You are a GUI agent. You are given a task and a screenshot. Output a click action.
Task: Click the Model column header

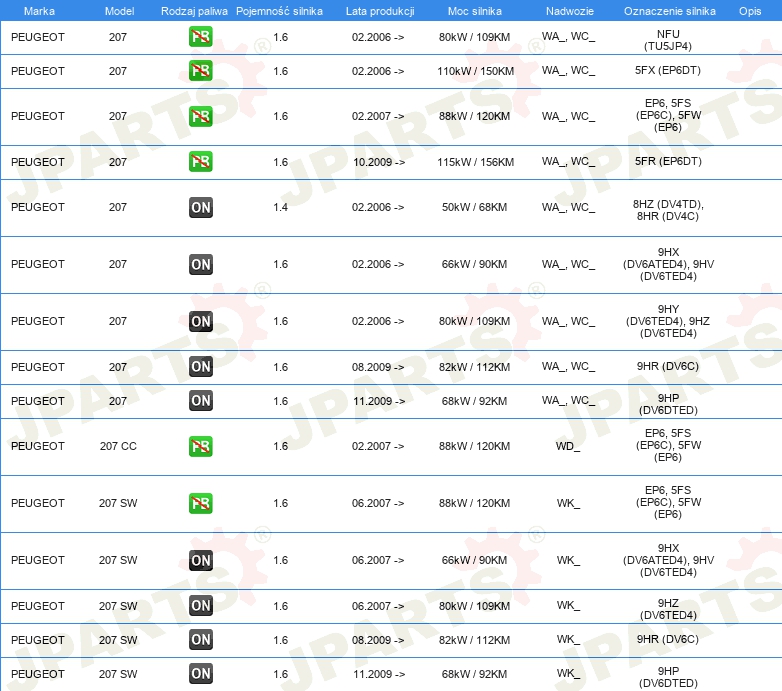coord(119,11)
